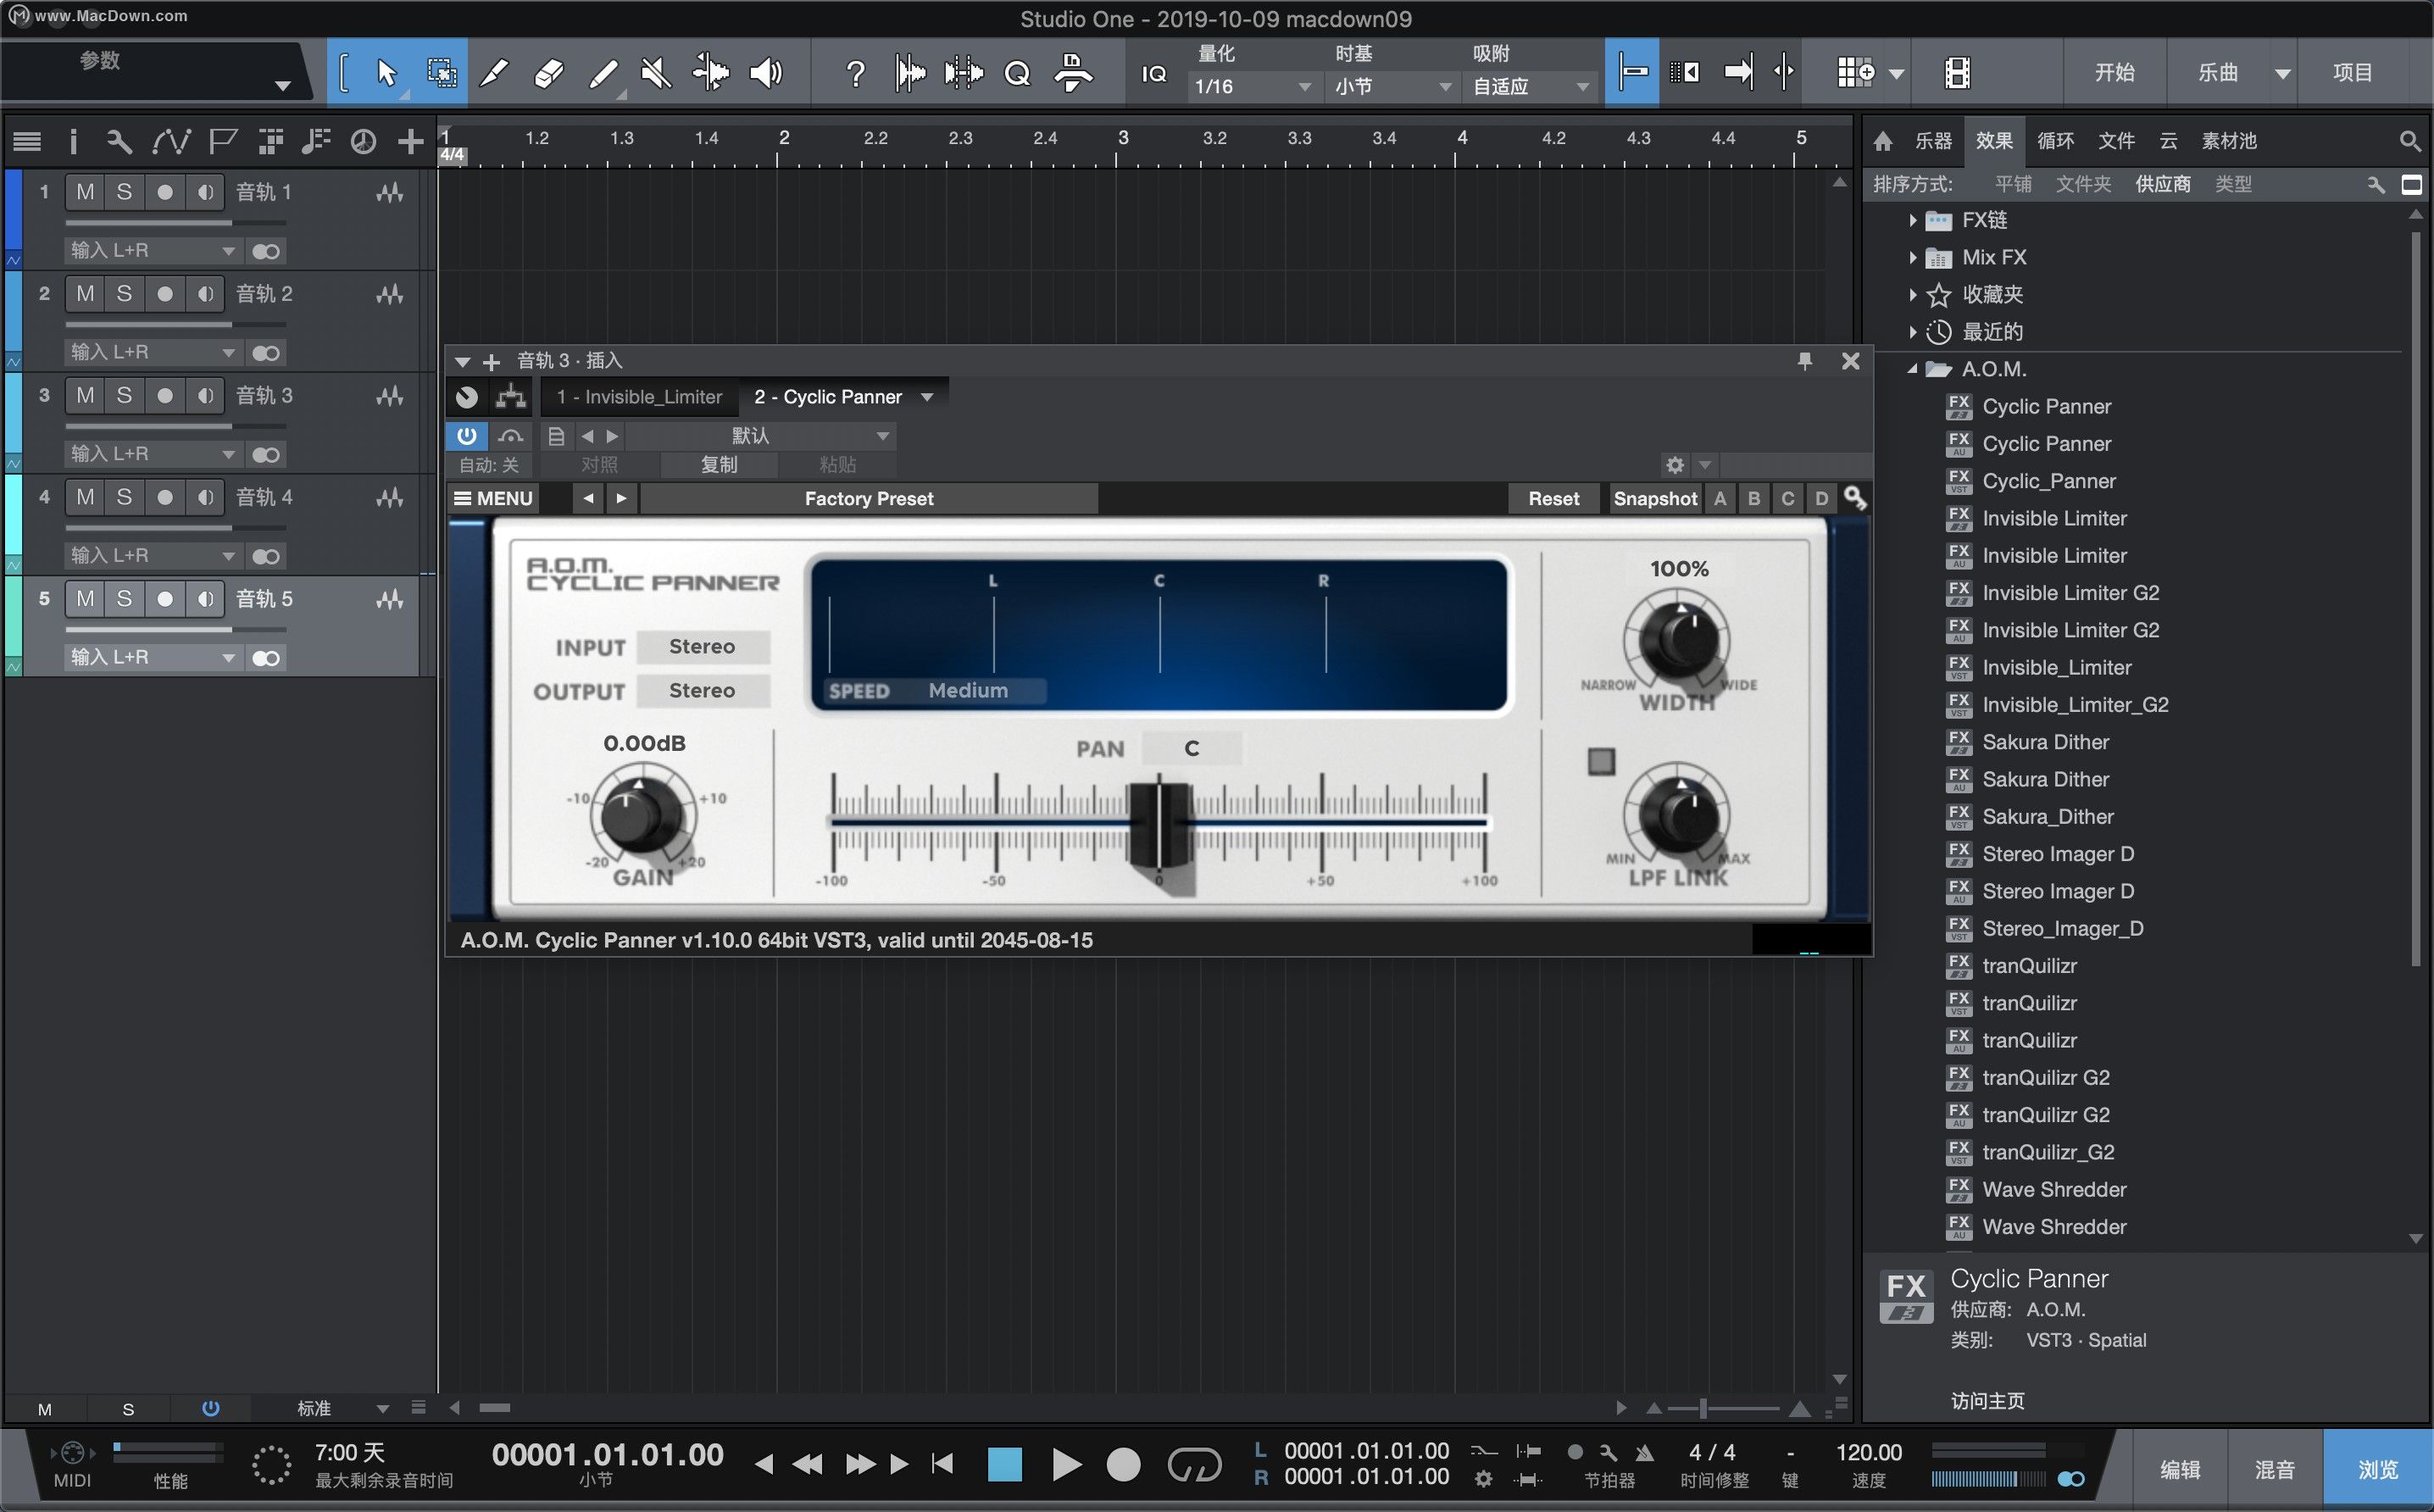
Task: Select the Arrow tool
Action: [387, 72]
